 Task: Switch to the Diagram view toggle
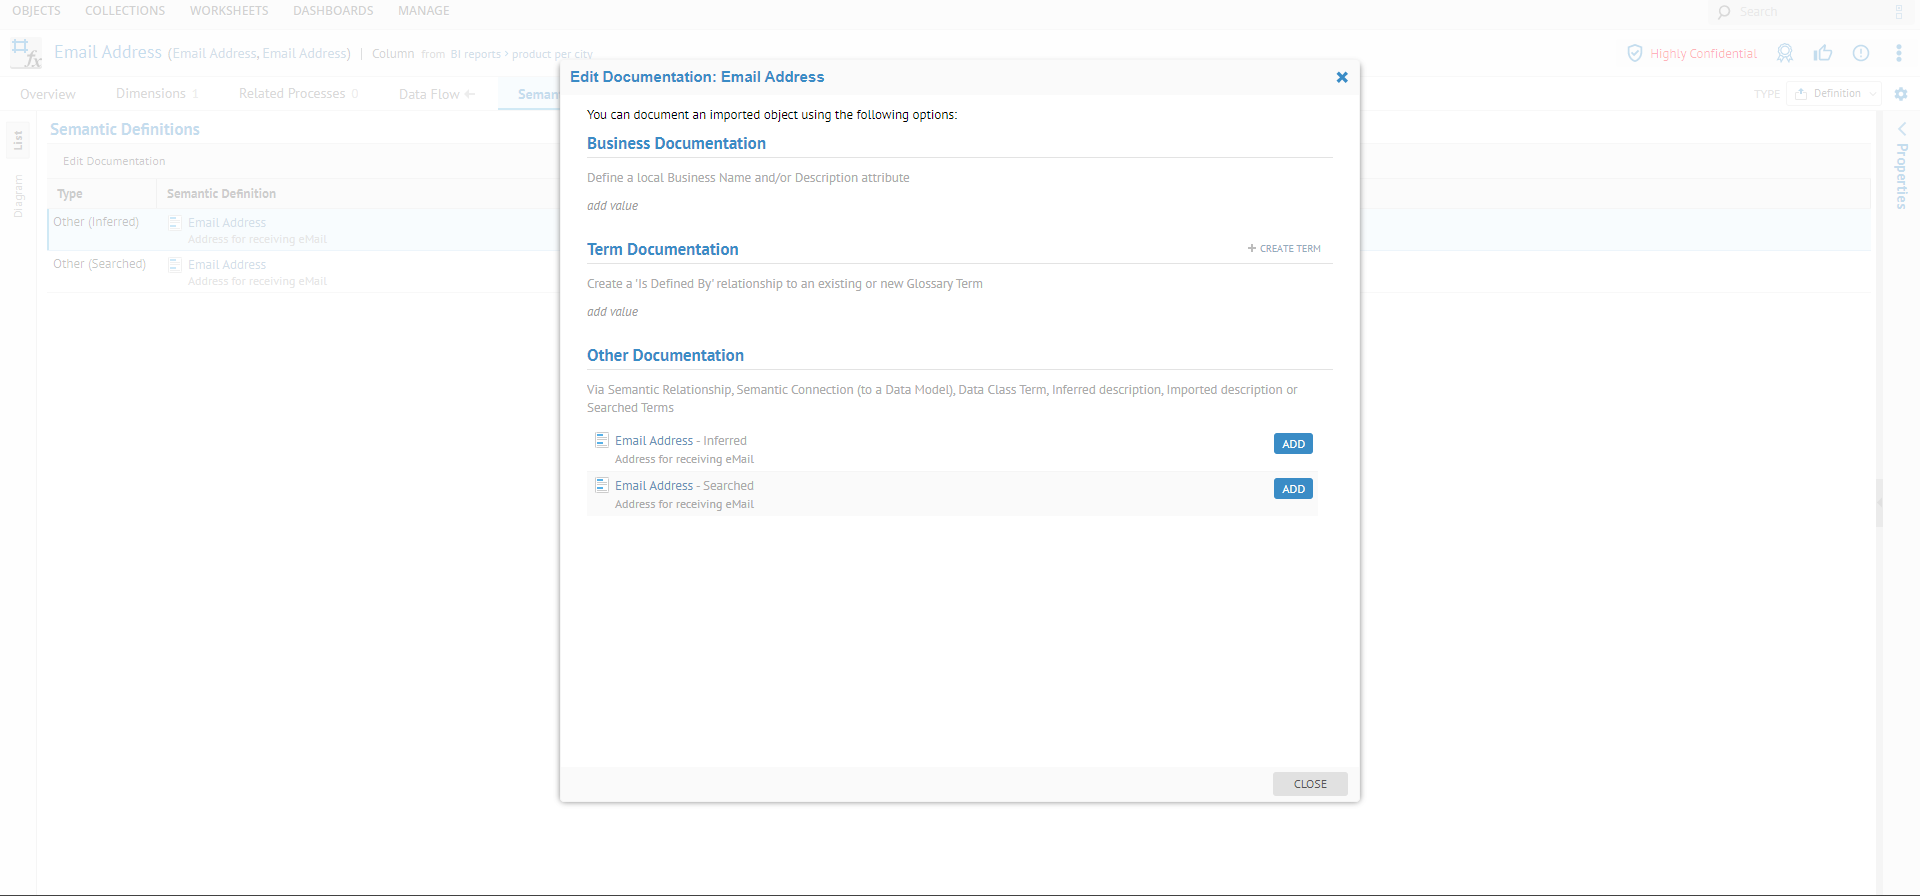(18, 196)
